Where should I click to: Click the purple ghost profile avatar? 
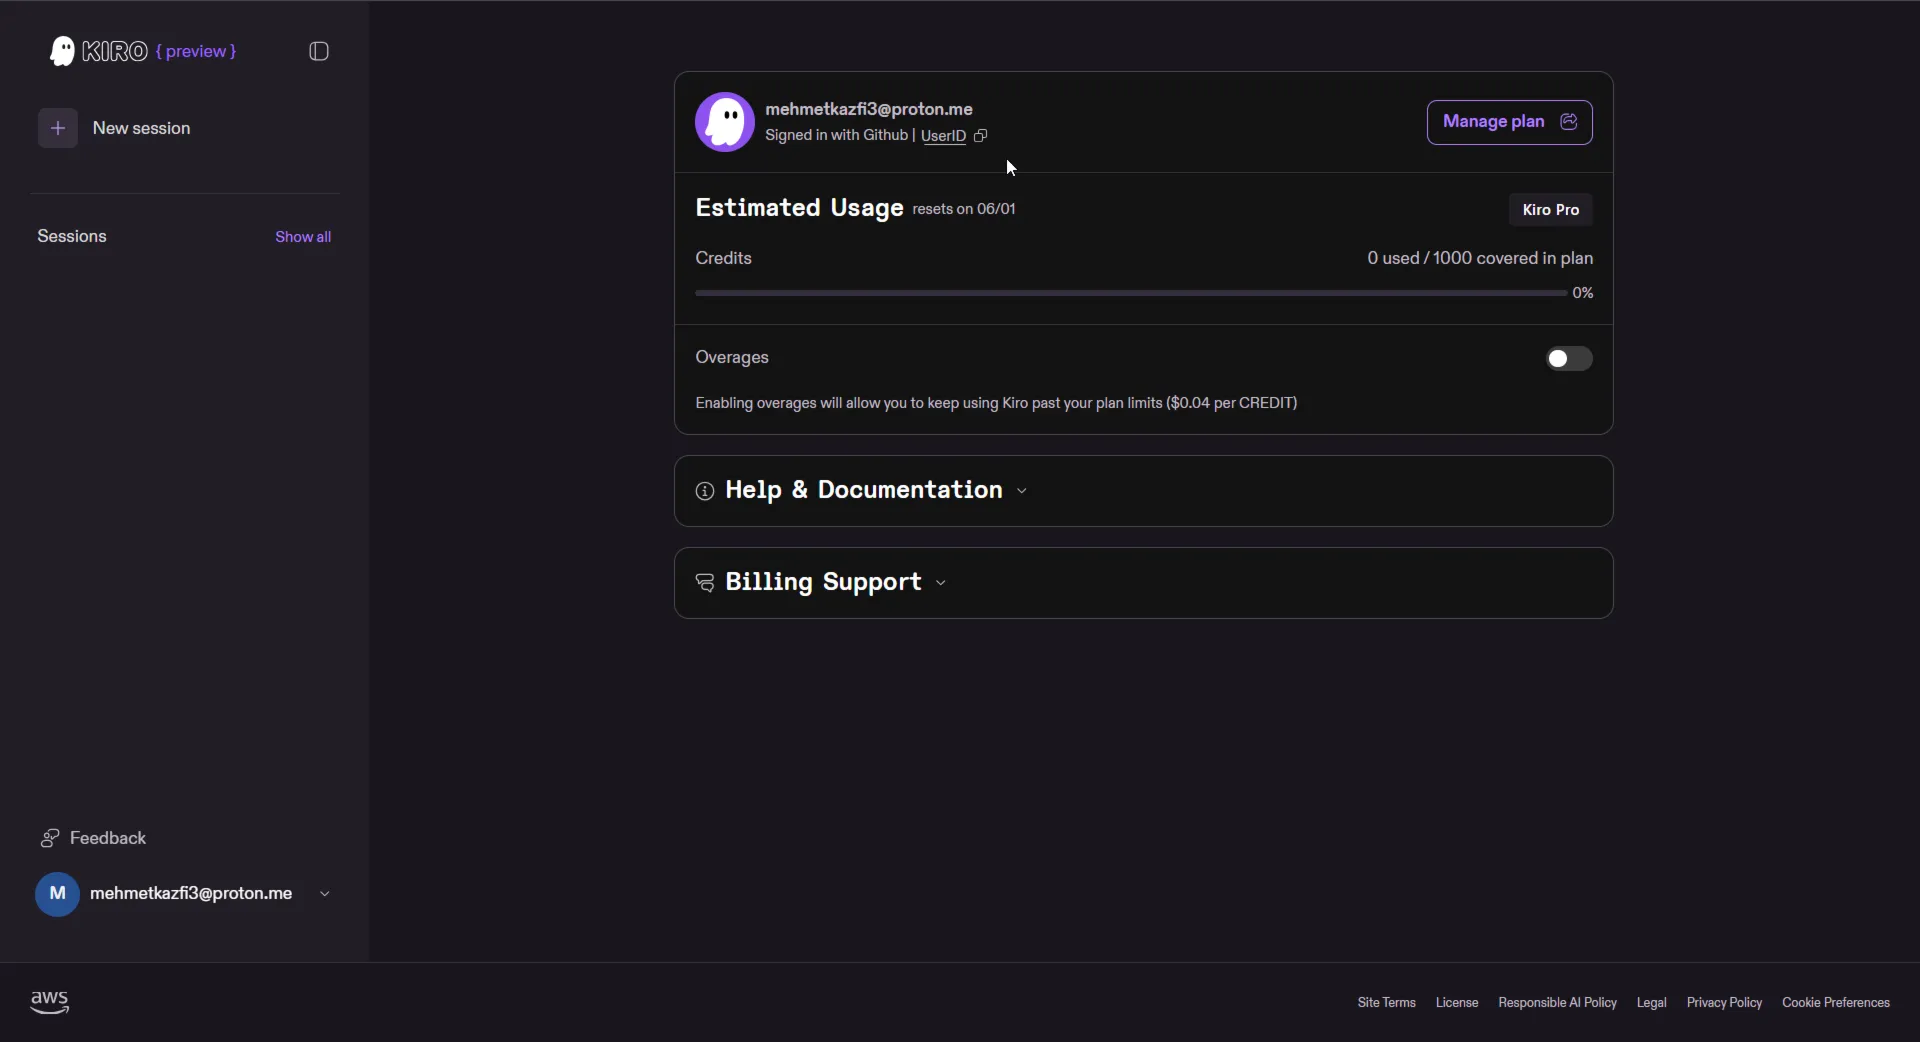(725, 122)
